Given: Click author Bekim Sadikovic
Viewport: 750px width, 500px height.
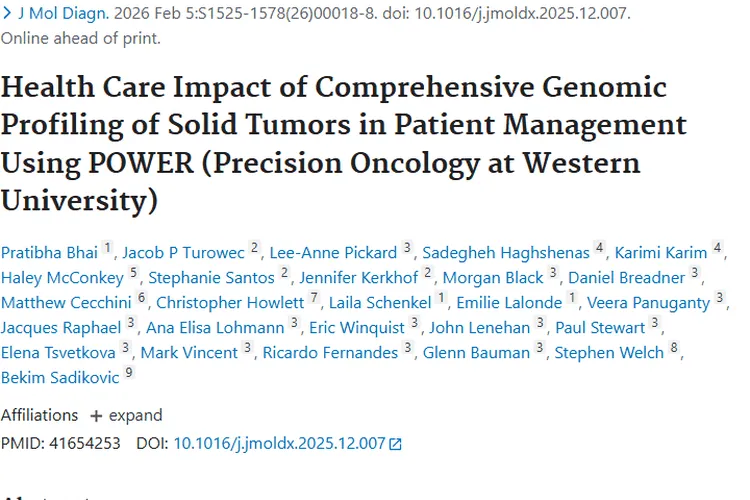Looking at the screenshot, I should pyautogui.click(x=60, y=377).
